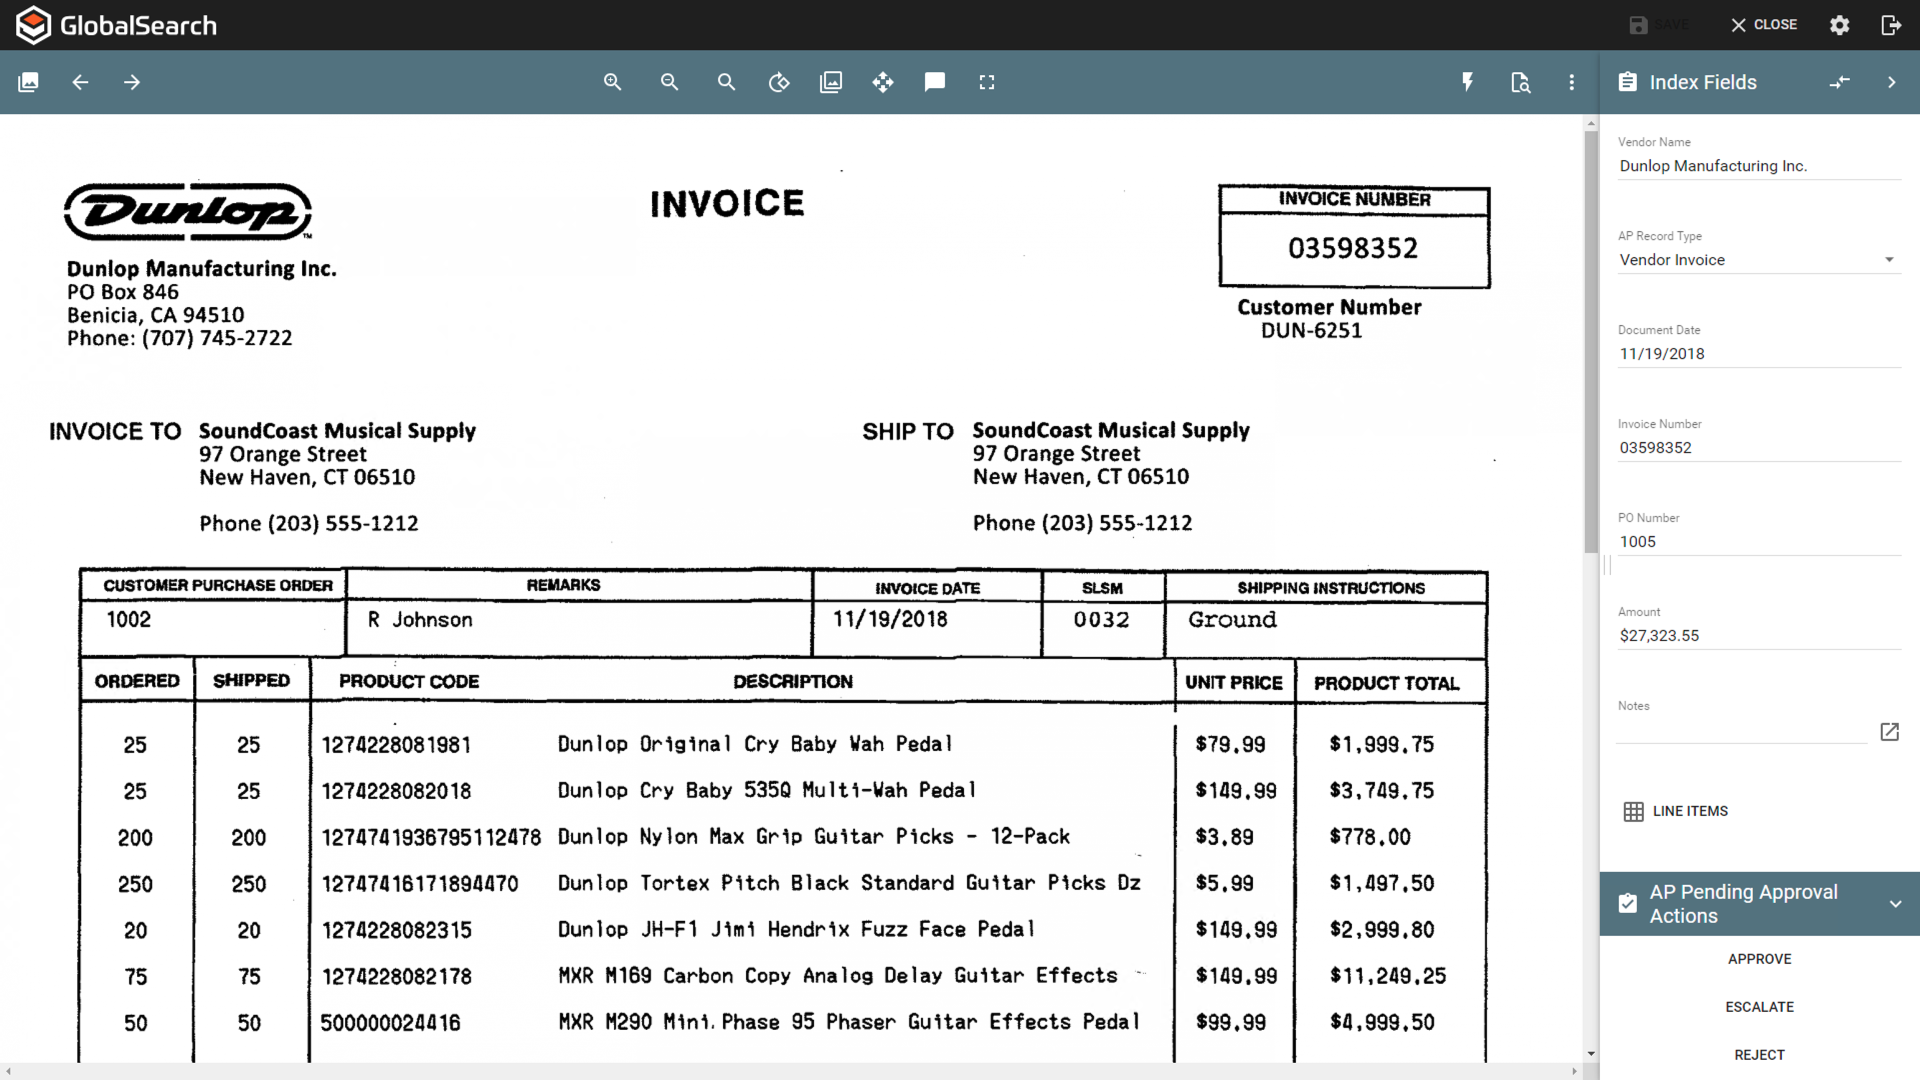
Task: Click the rotate/refresh tool icon
Action: point(779,82)
